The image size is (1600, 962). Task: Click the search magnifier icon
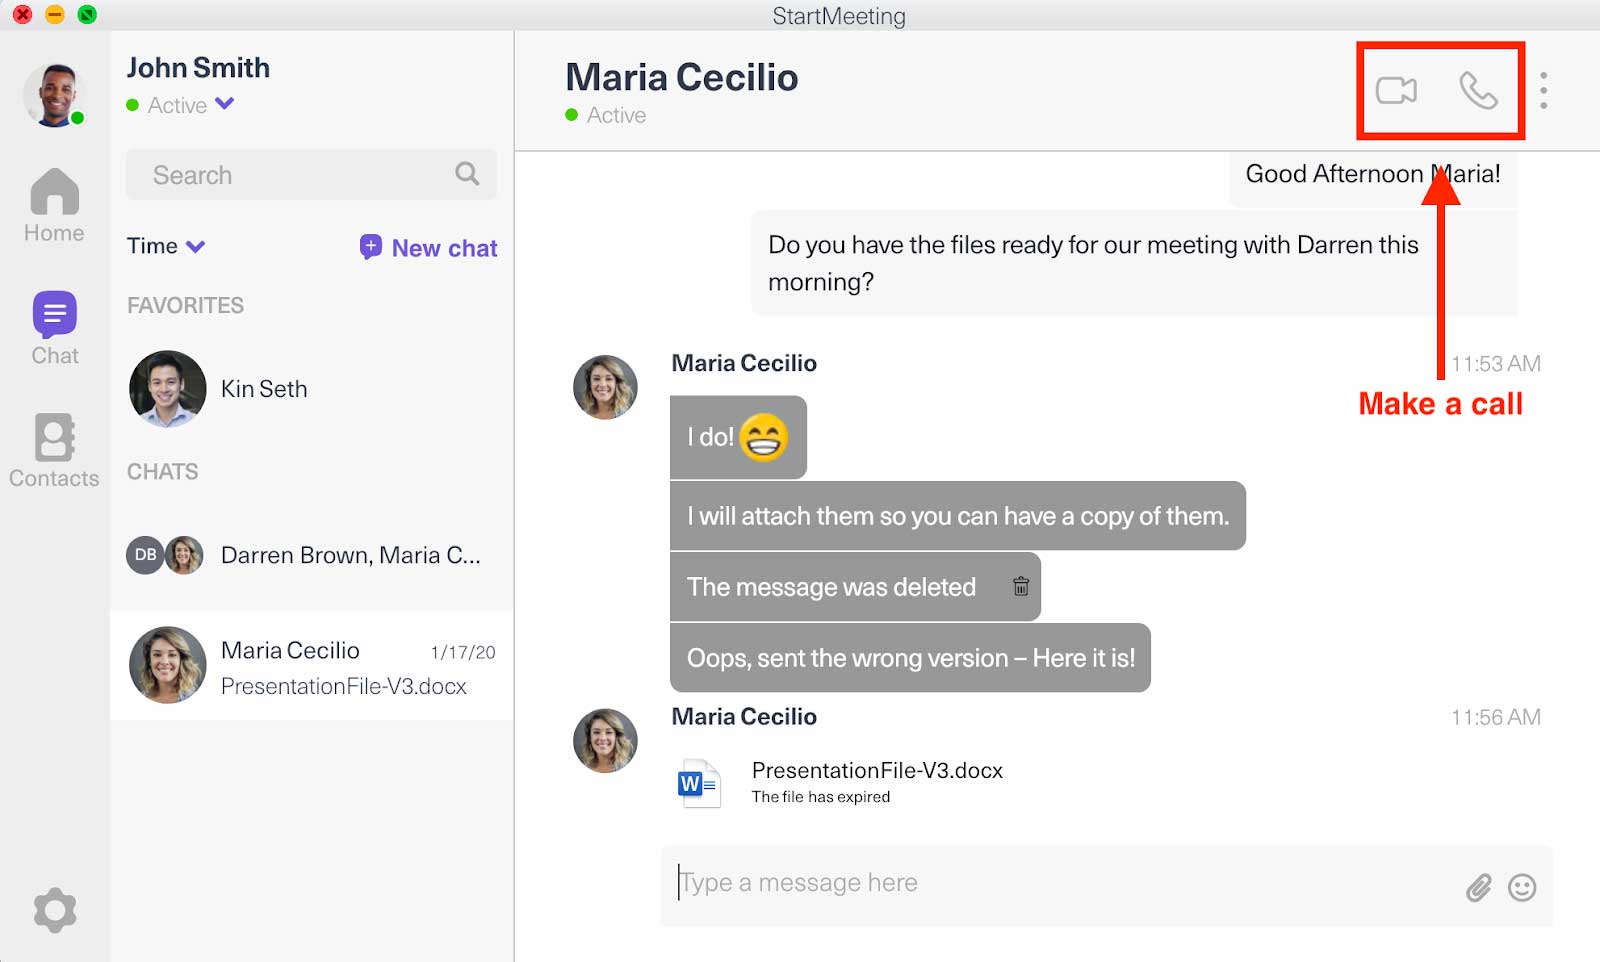click(x=466, y=174)
